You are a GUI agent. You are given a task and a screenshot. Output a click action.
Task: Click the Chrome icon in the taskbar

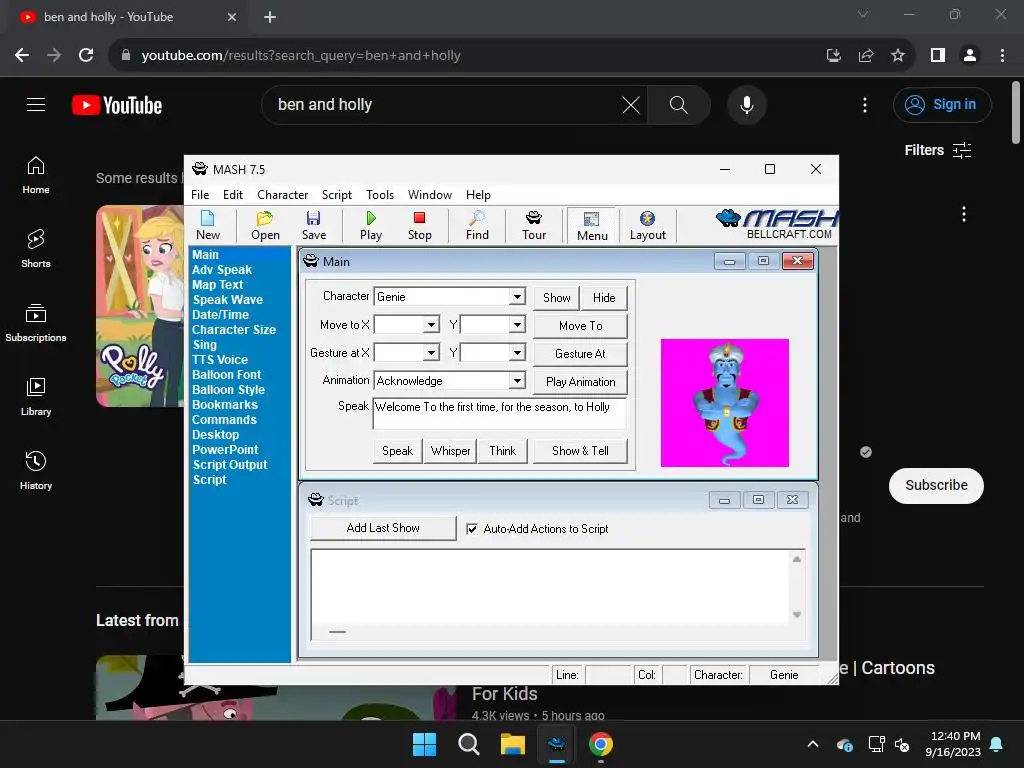point(601,744)
